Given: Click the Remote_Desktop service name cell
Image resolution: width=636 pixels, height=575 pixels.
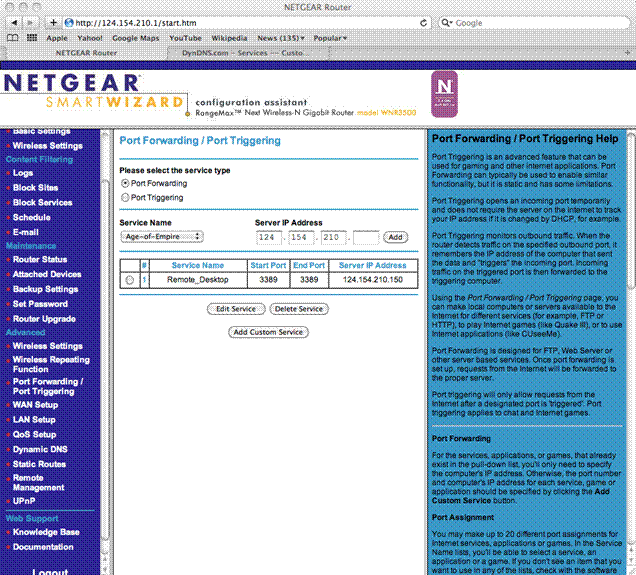Looking at the screenshot, I should point(198,280).
